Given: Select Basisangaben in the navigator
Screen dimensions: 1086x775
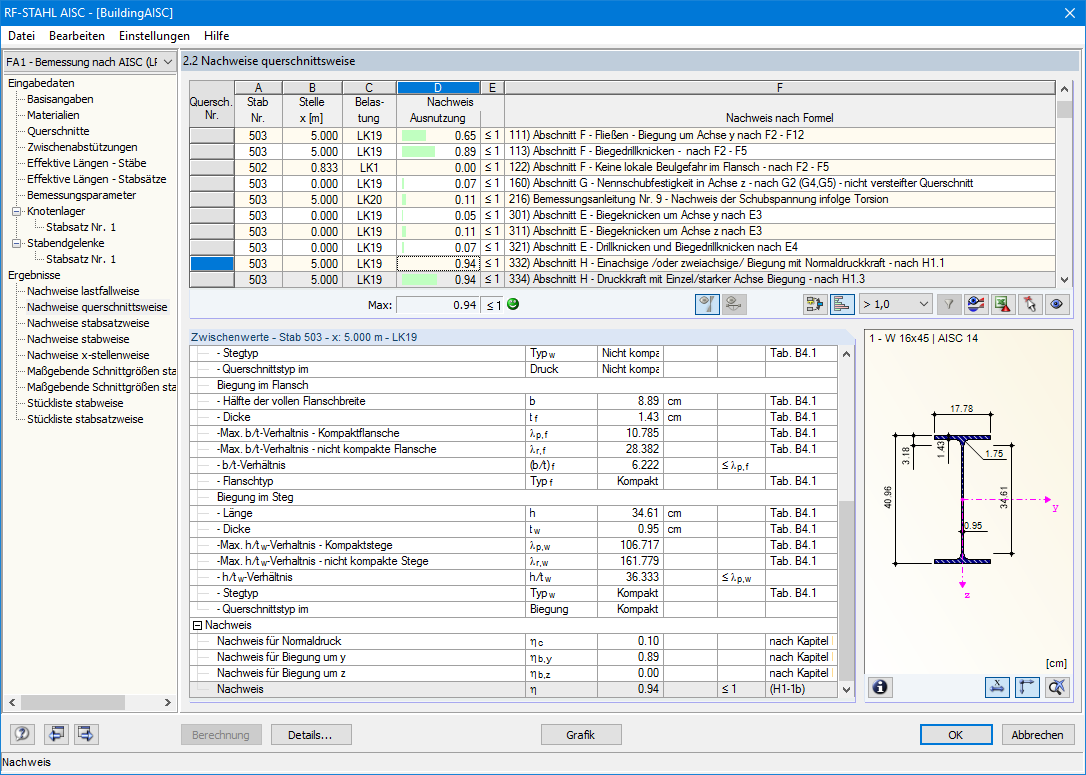Looking at the screenshot, I should (60, 99).
